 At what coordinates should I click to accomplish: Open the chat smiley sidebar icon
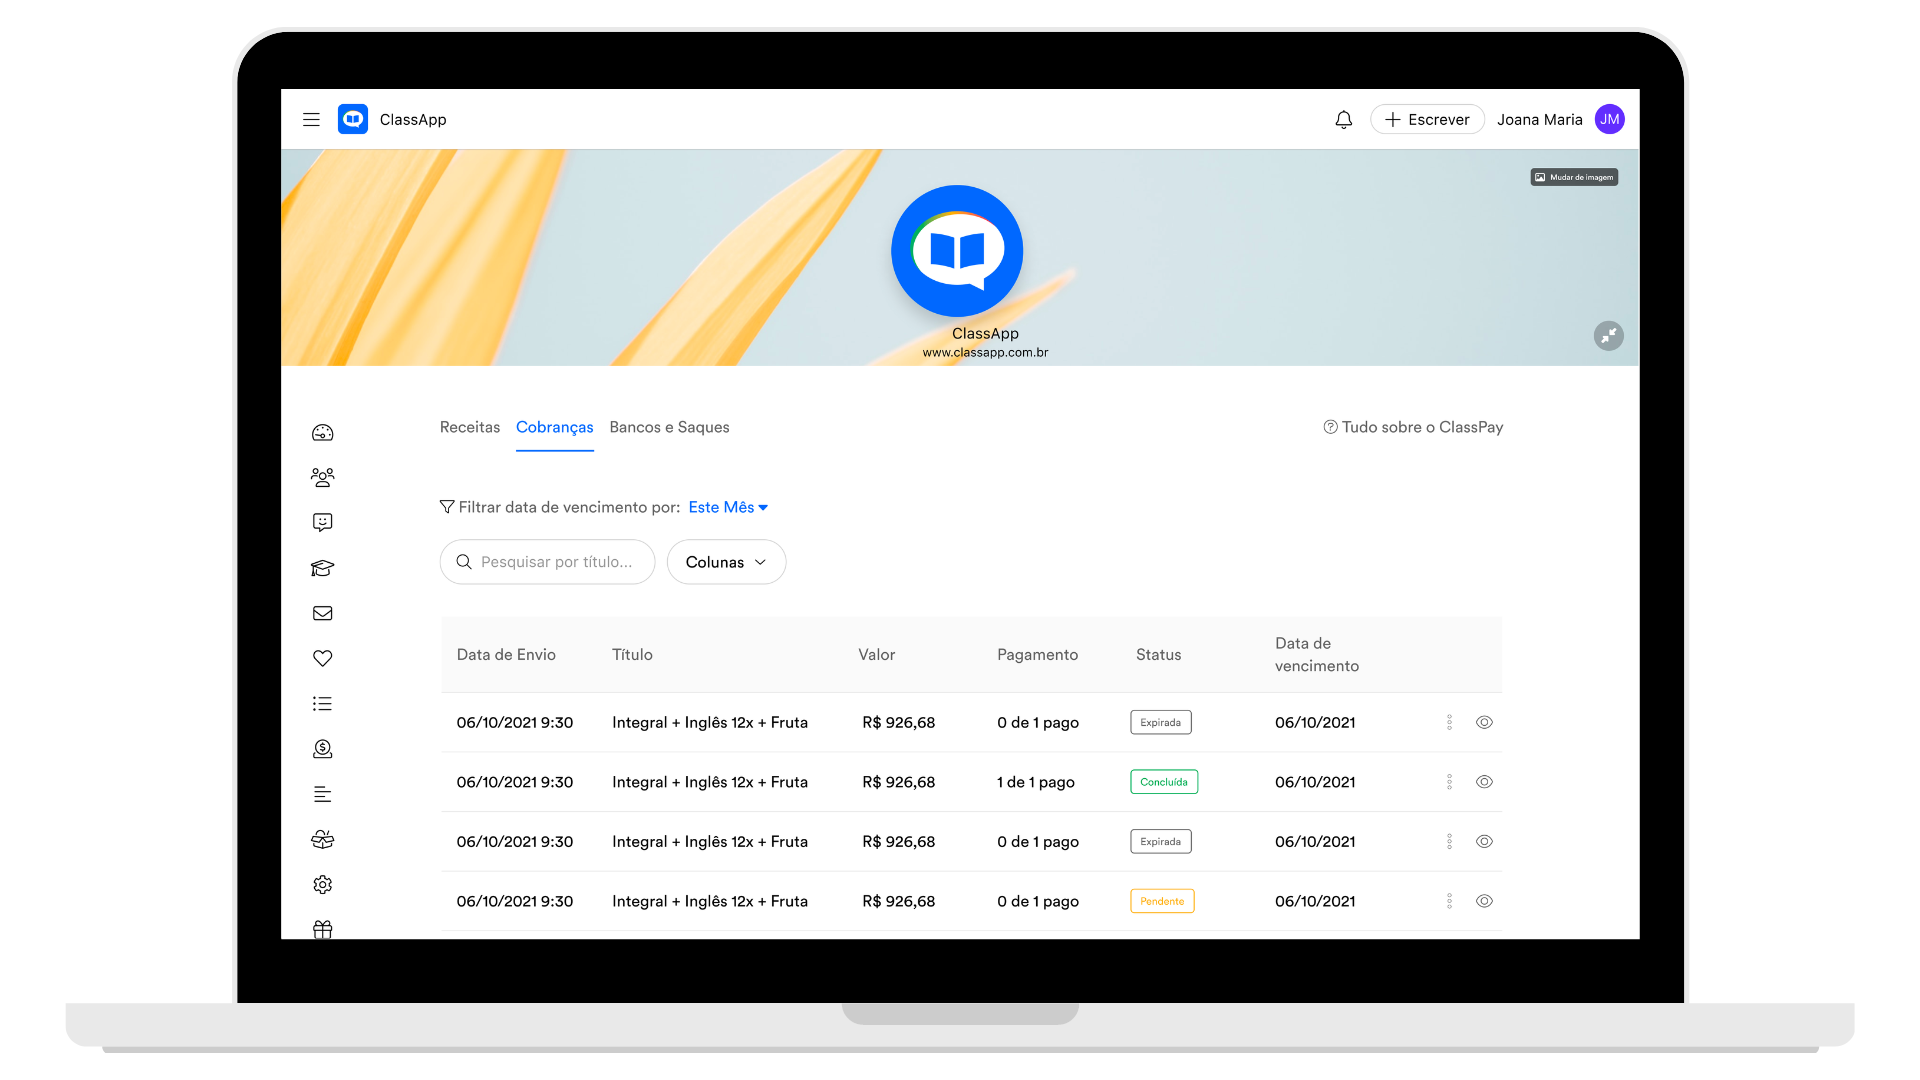point(322,522)
